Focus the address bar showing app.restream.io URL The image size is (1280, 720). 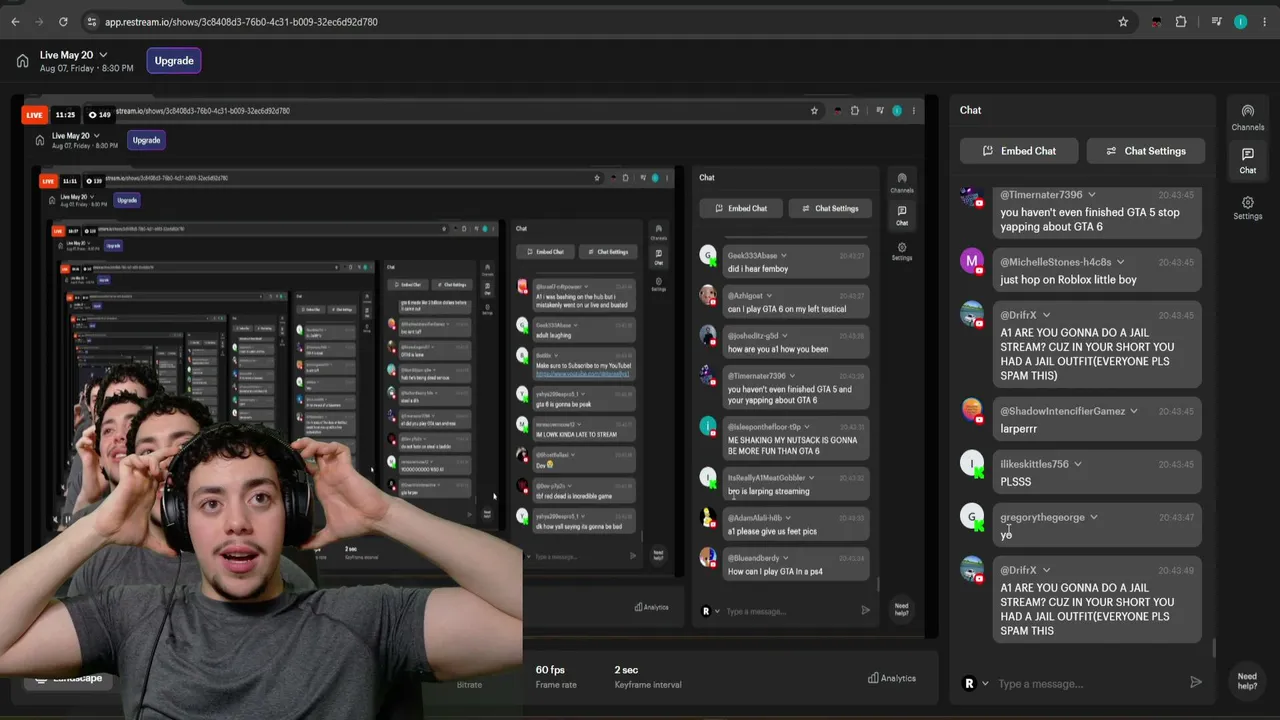point(600,22)
